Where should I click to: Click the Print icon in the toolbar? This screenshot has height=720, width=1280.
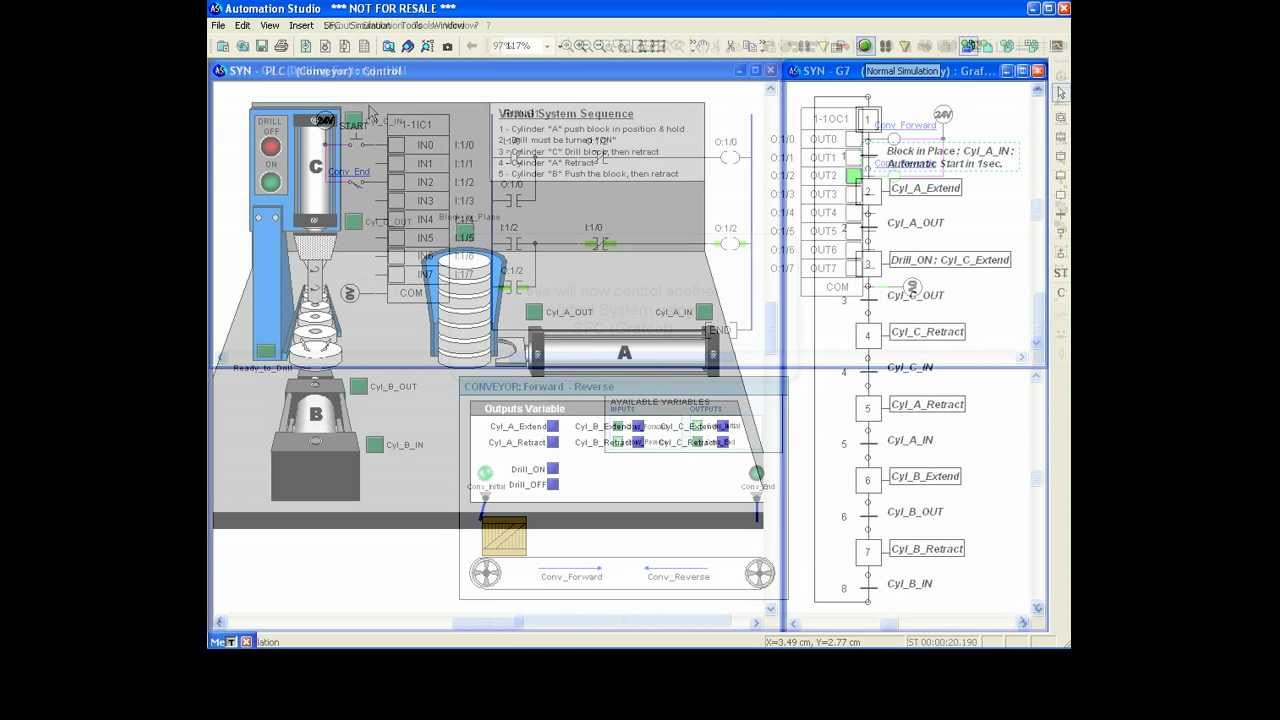click(x=281, y=46)
